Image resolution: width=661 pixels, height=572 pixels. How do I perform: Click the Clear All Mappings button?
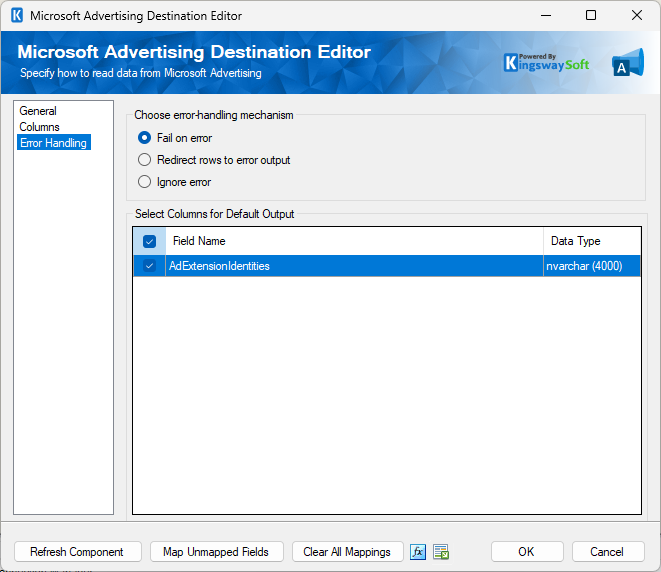(x=347, y=552)
